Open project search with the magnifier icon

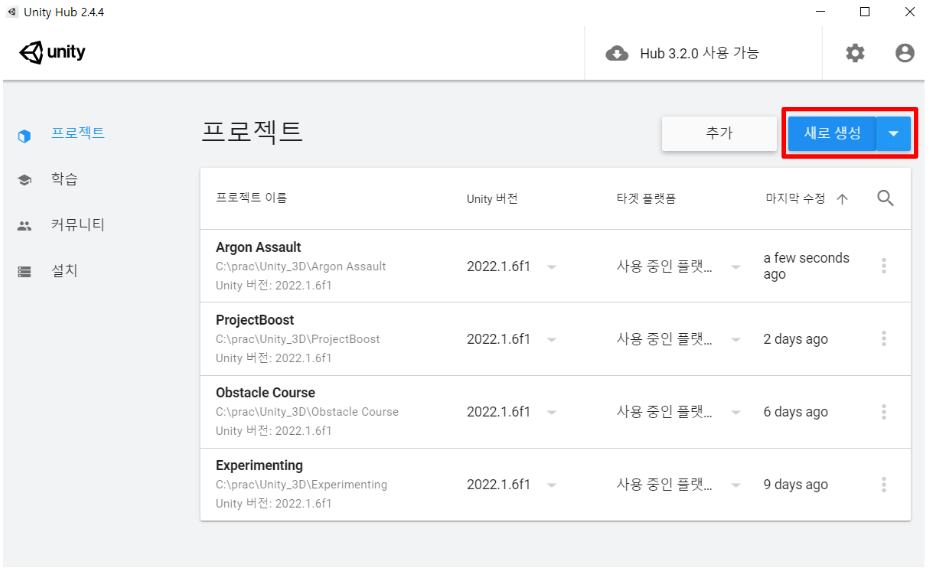click(x=885, y=198)
